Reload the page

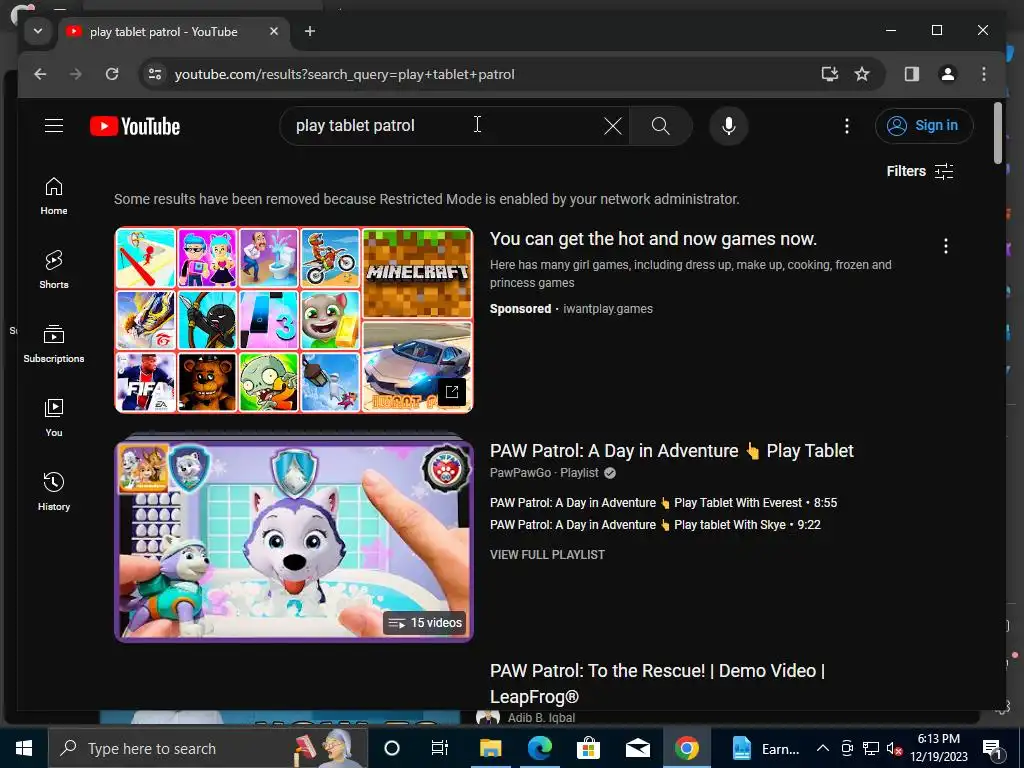pyautogui.click(x=112, y=74)
